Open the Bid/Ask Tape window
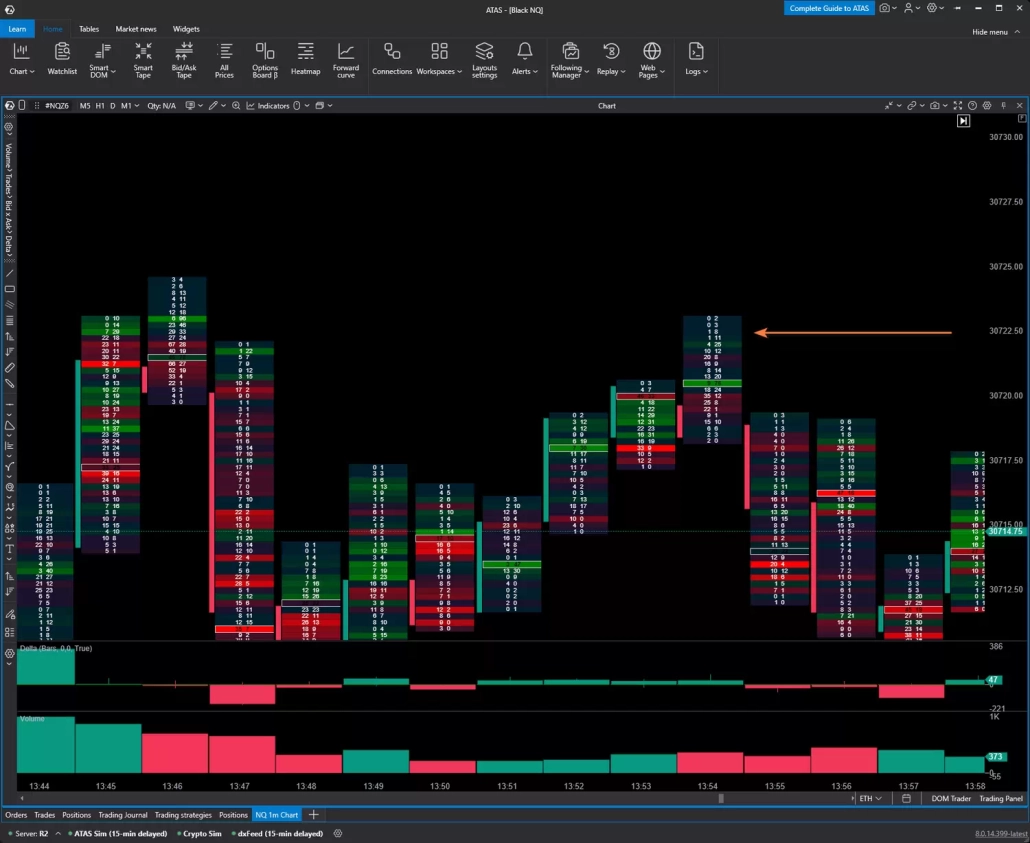Screen dimensions: 1030x843 coord(184,60)
